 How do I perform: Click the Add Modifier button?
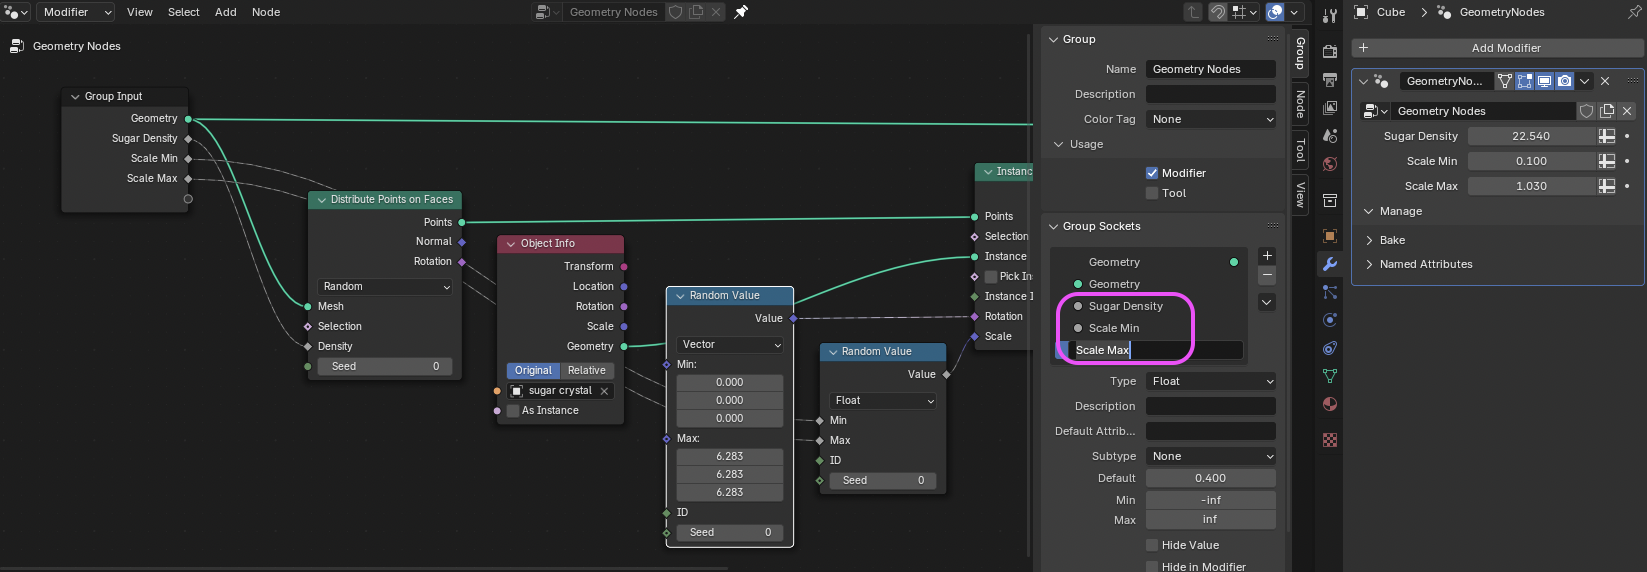click(x=1497, y=48)
